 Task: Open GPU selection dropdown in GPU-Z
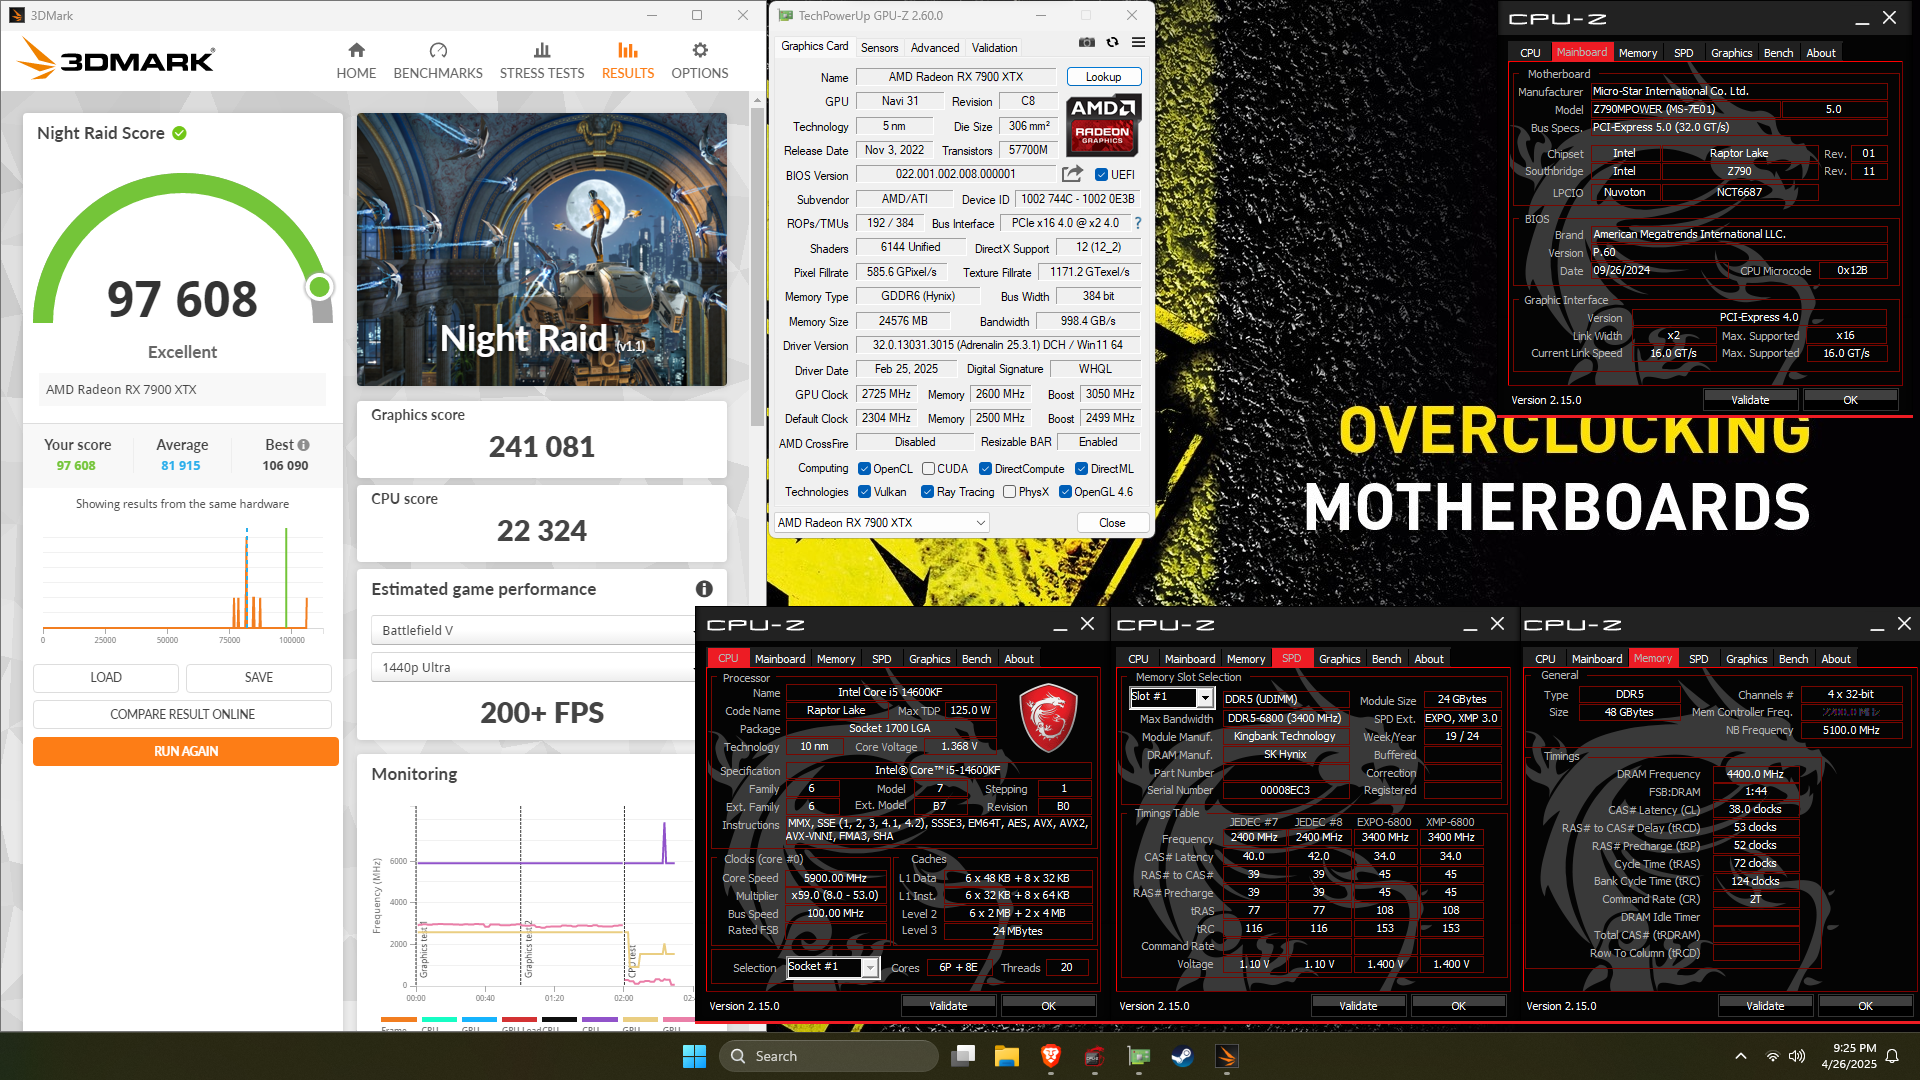[881, 523]
